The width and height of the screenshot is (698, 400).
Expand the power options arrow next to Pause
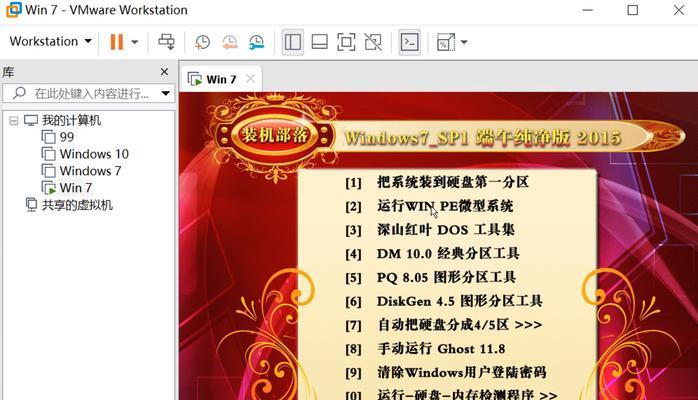tap(134, 42)
